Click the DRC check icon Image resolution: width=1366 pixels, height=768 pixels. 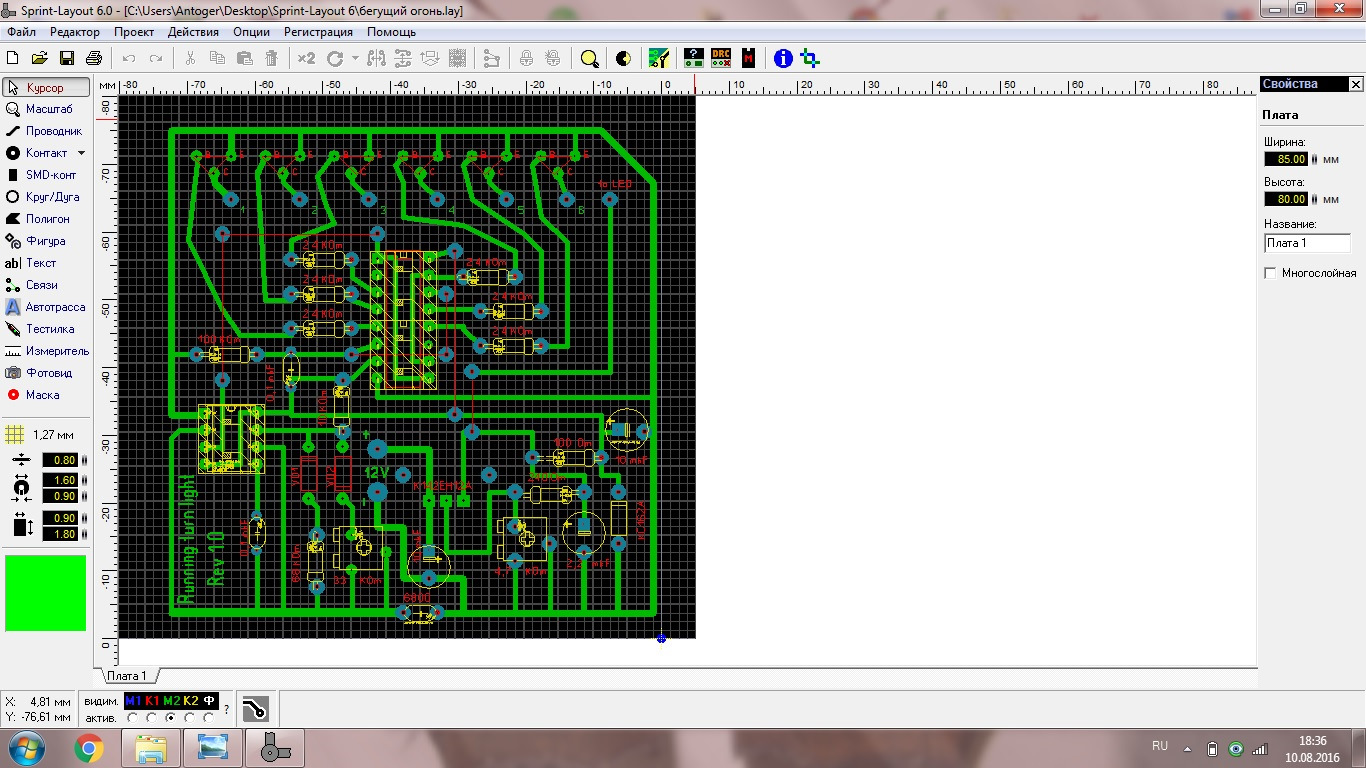pos(720,58)
